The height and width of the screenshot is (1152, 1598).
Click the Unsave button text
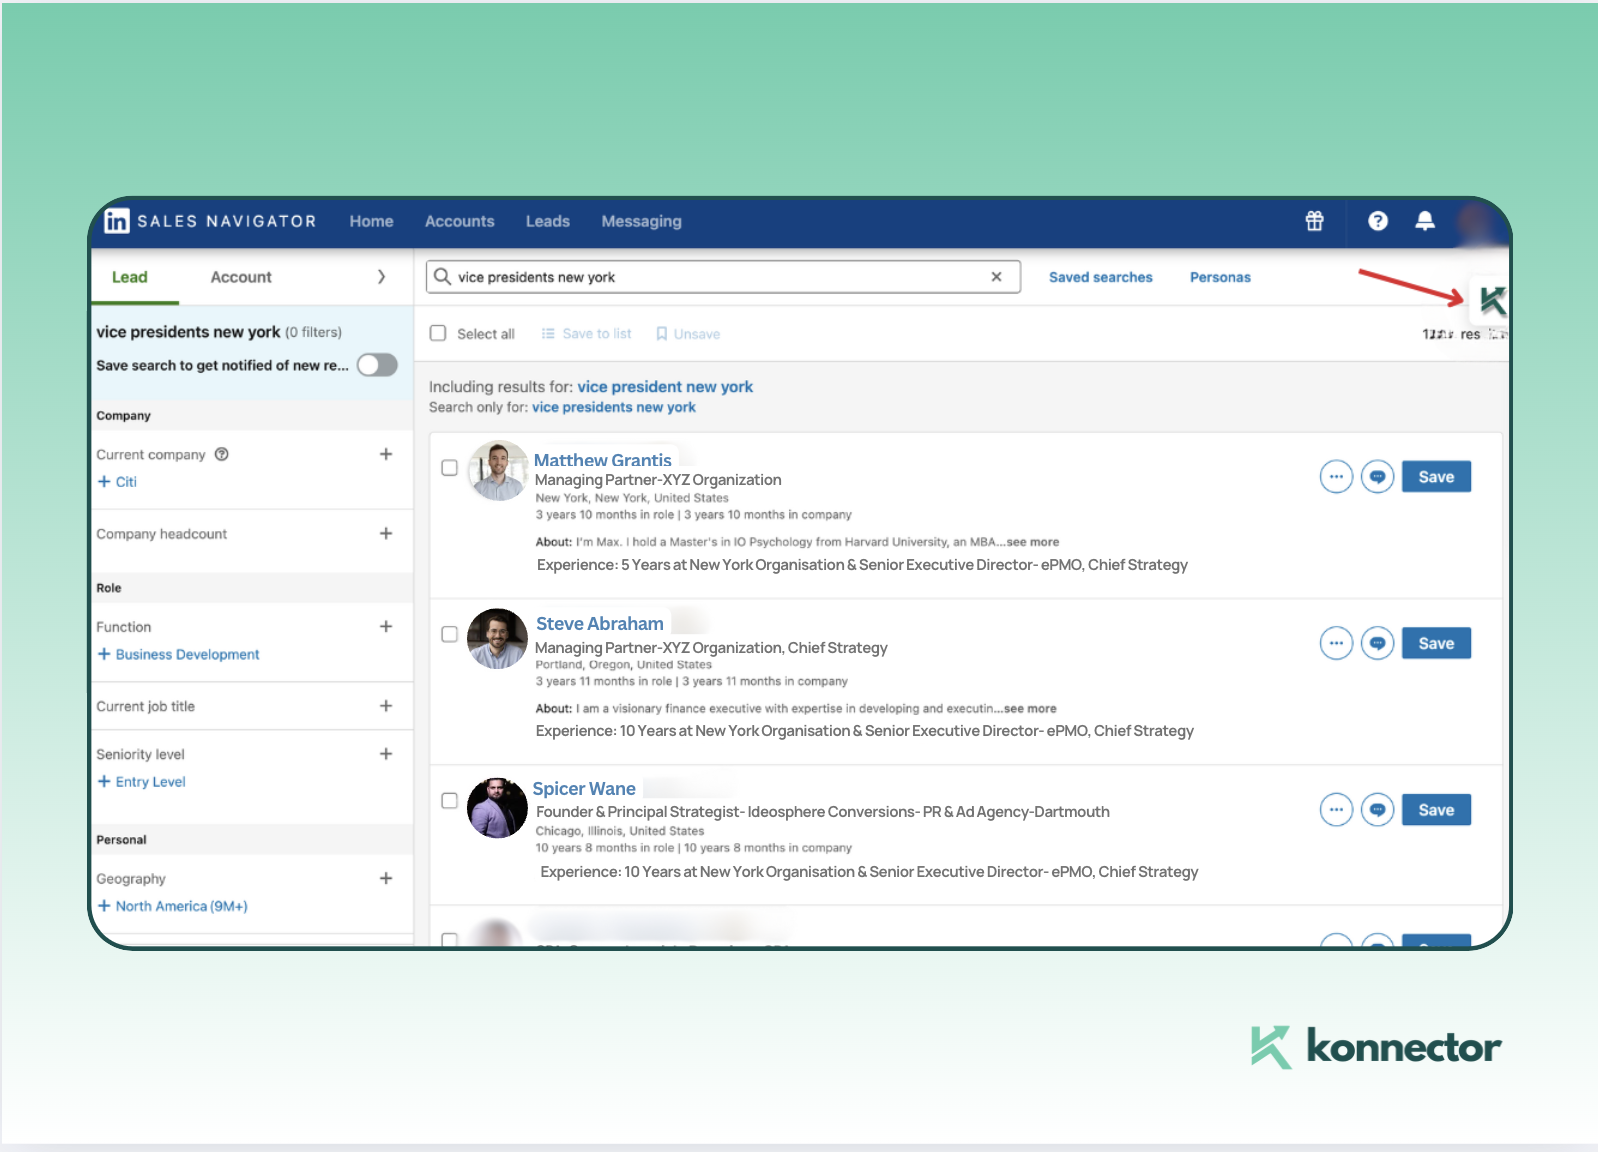(x=697, y=334)
